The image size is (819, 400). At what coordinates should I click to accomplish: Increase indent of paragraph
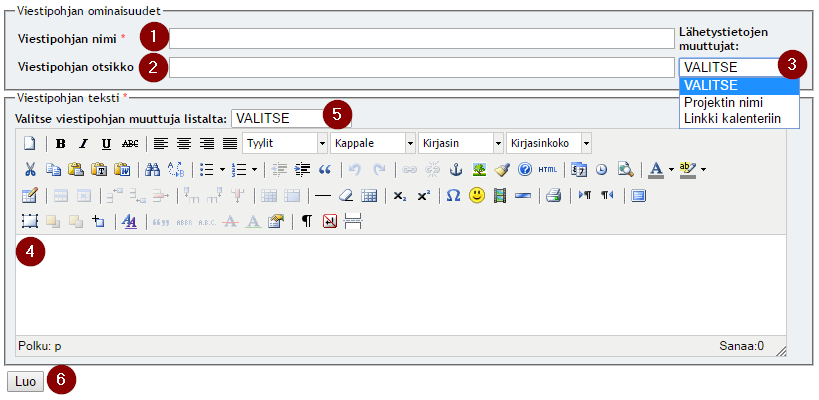coord(302,169)
